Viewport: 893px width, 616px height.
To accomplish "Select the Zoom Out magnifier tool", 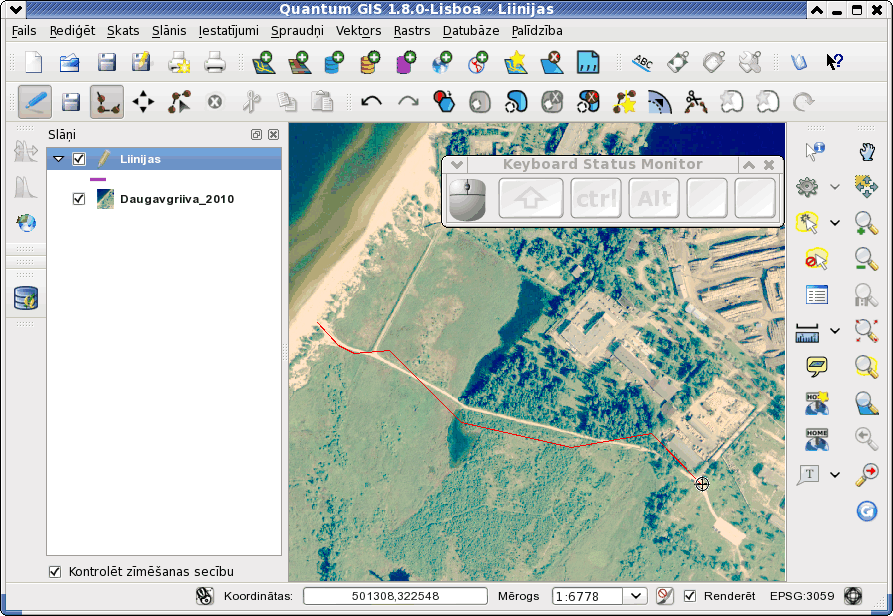I will pyautogui.click(x=866, y=259).
